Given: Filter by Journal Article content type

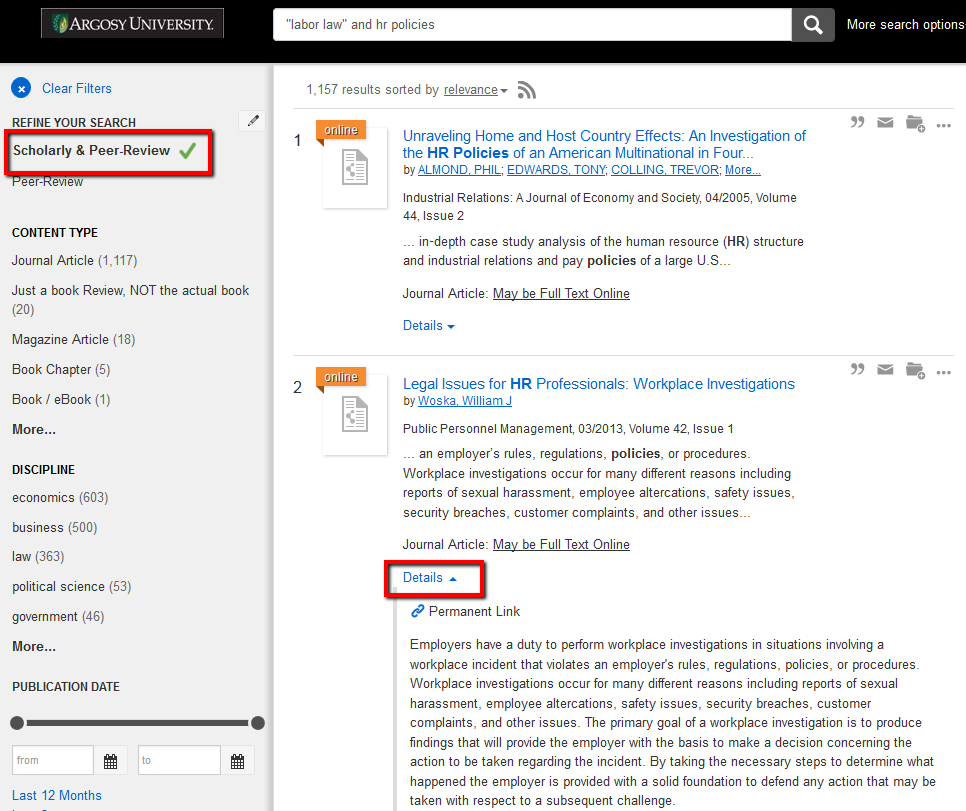Looking at the screenshot, I should point(75,261).
